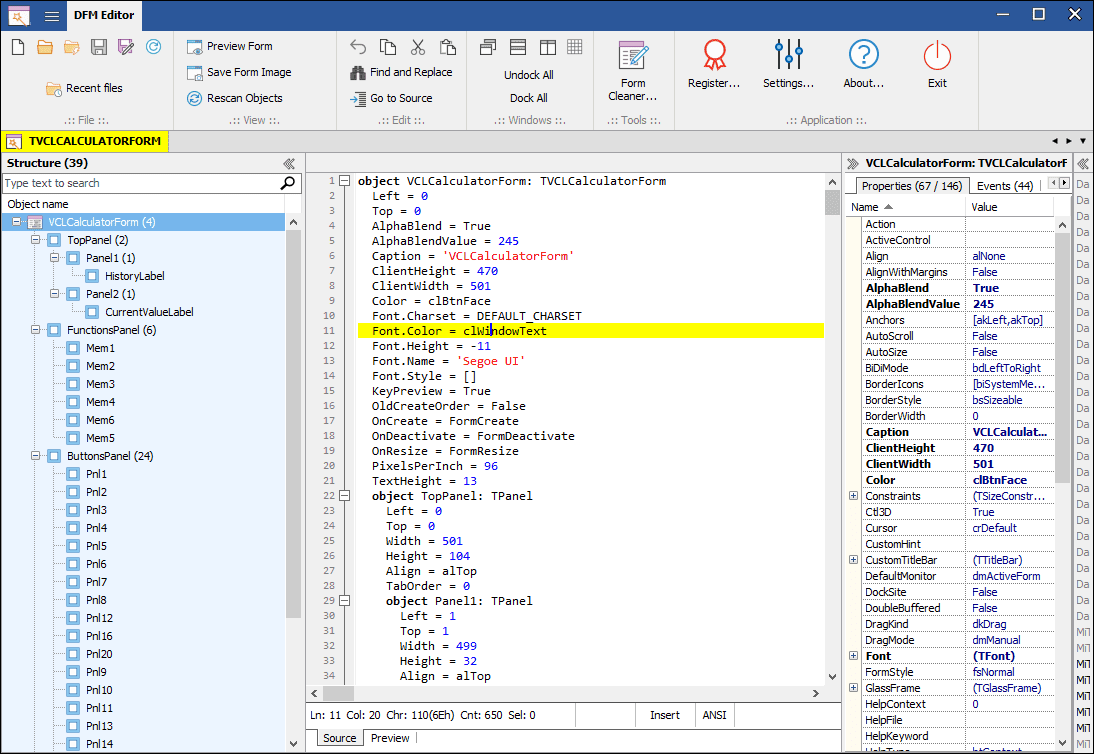1094x754 pixels.
Task: Open the hamburger menu in title bar
Action: (x=52, y=15)
